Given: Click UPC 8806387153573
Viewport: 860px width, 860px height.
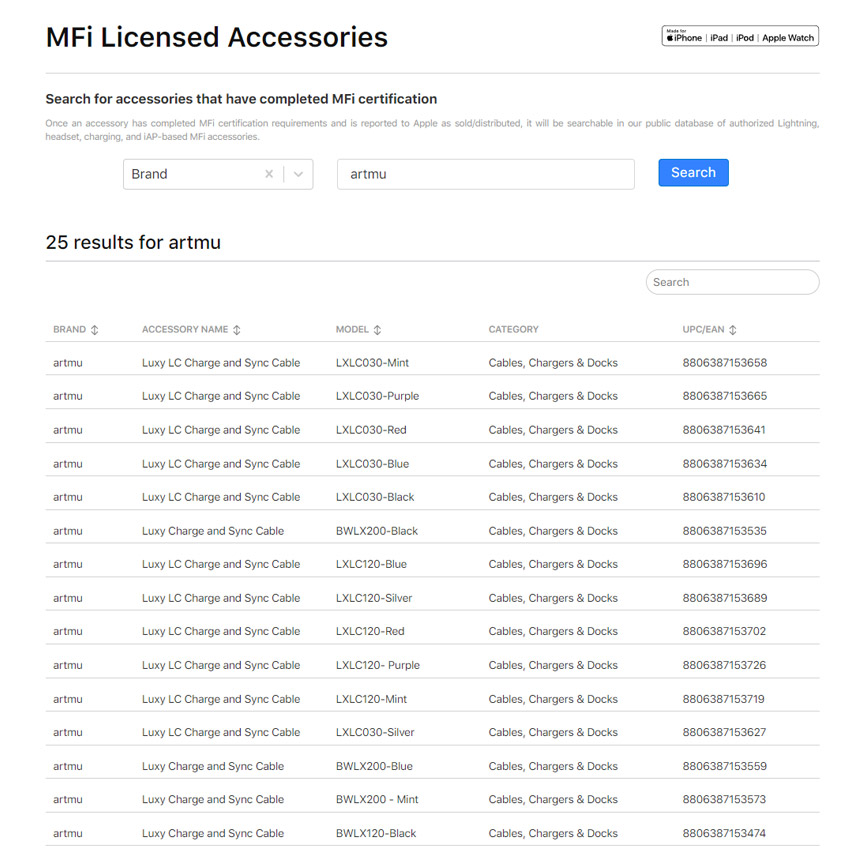Looking at the screenshot, I should pyautogui.click(x=724, y=799).
